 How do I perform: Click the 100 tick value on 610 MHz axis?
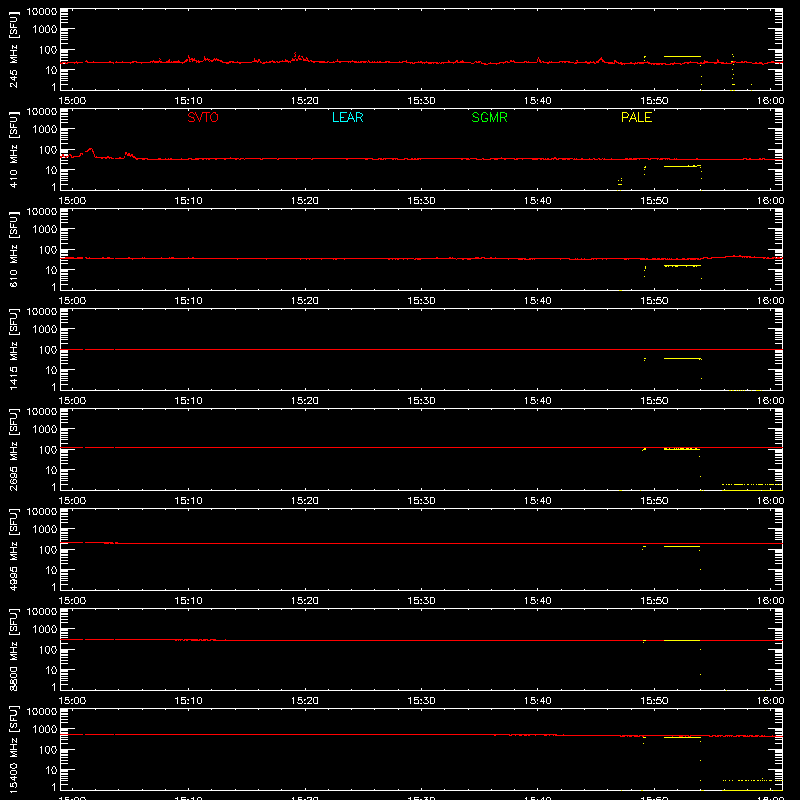coord(48,250)
